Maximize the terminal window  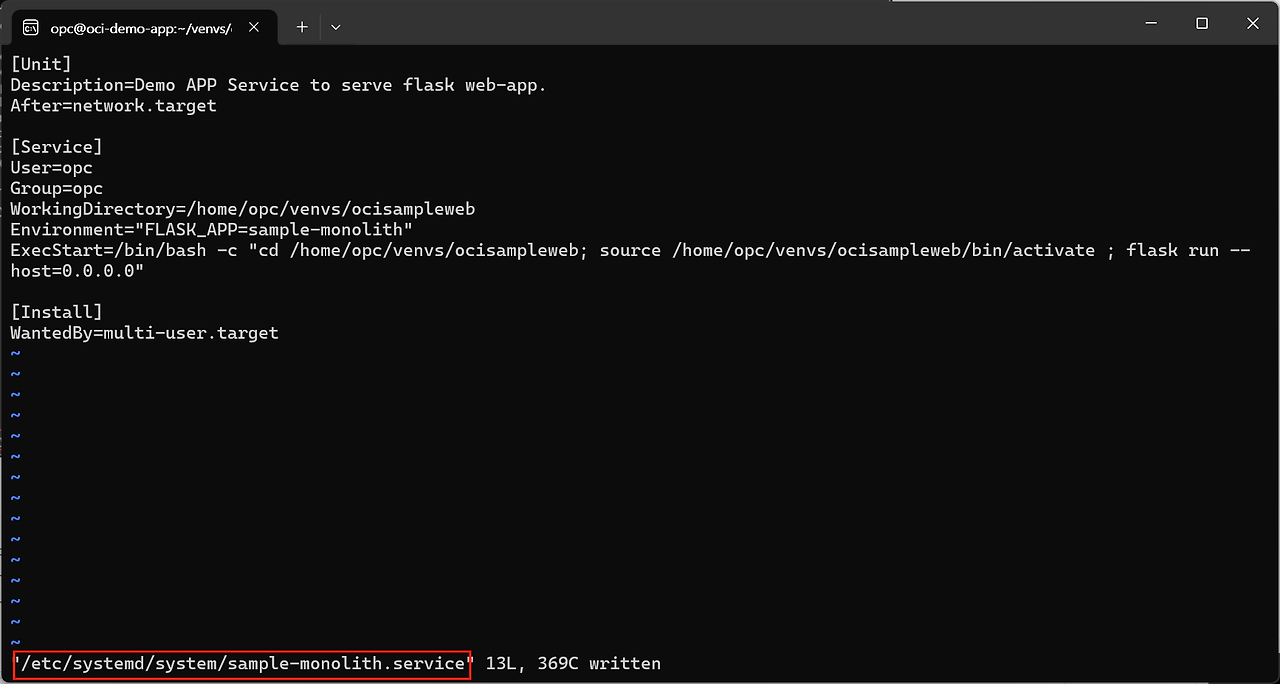click(1202, 23)
